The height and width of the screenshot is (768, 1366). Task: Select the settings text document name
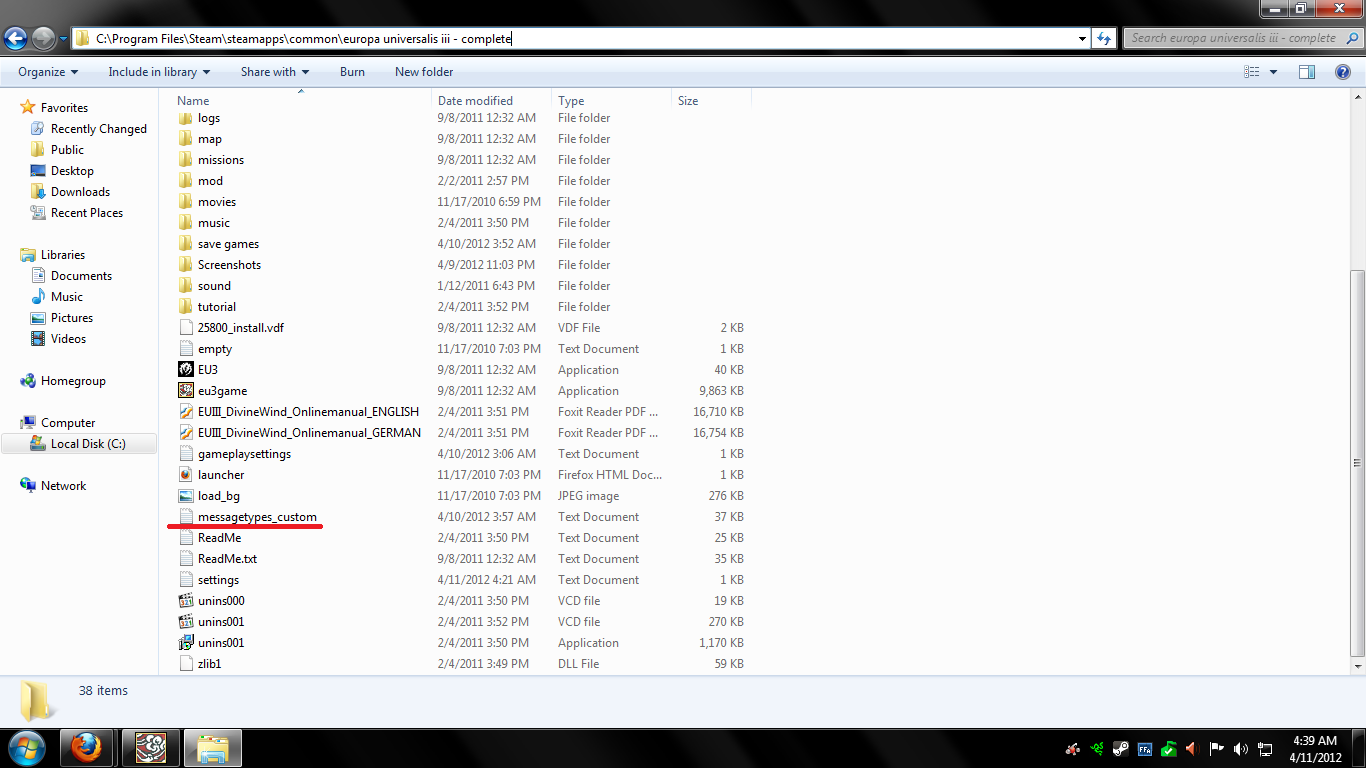coord(218,580)
